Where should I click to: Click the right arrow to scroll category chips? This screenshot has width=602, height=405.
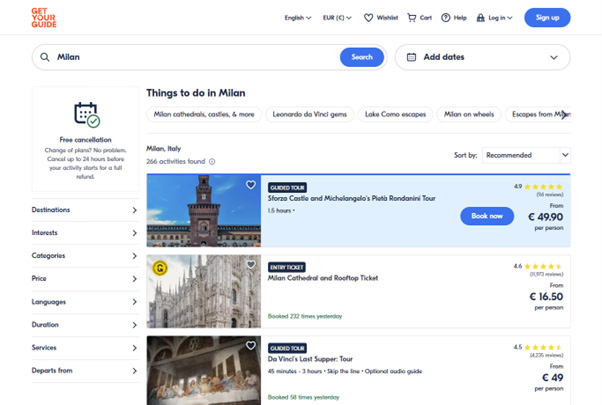[x=563, y=114]
